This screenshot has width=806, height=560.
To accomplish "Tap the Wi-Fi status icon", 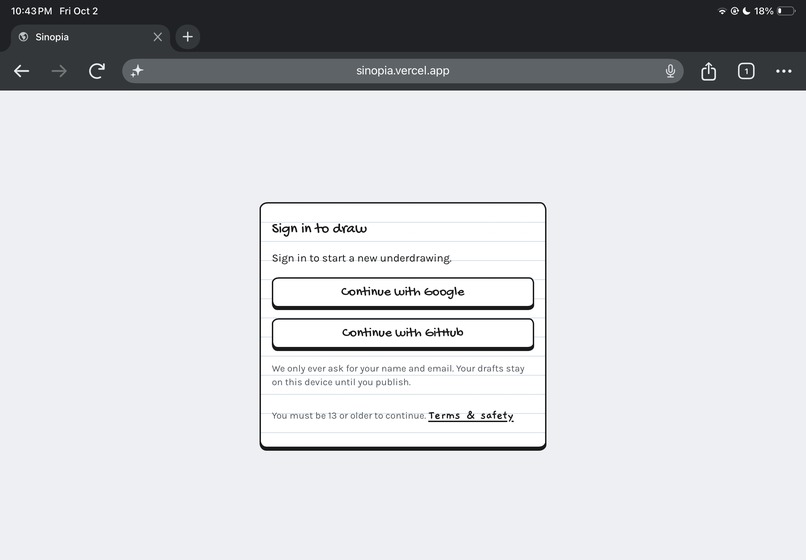I will pos(722,11).
